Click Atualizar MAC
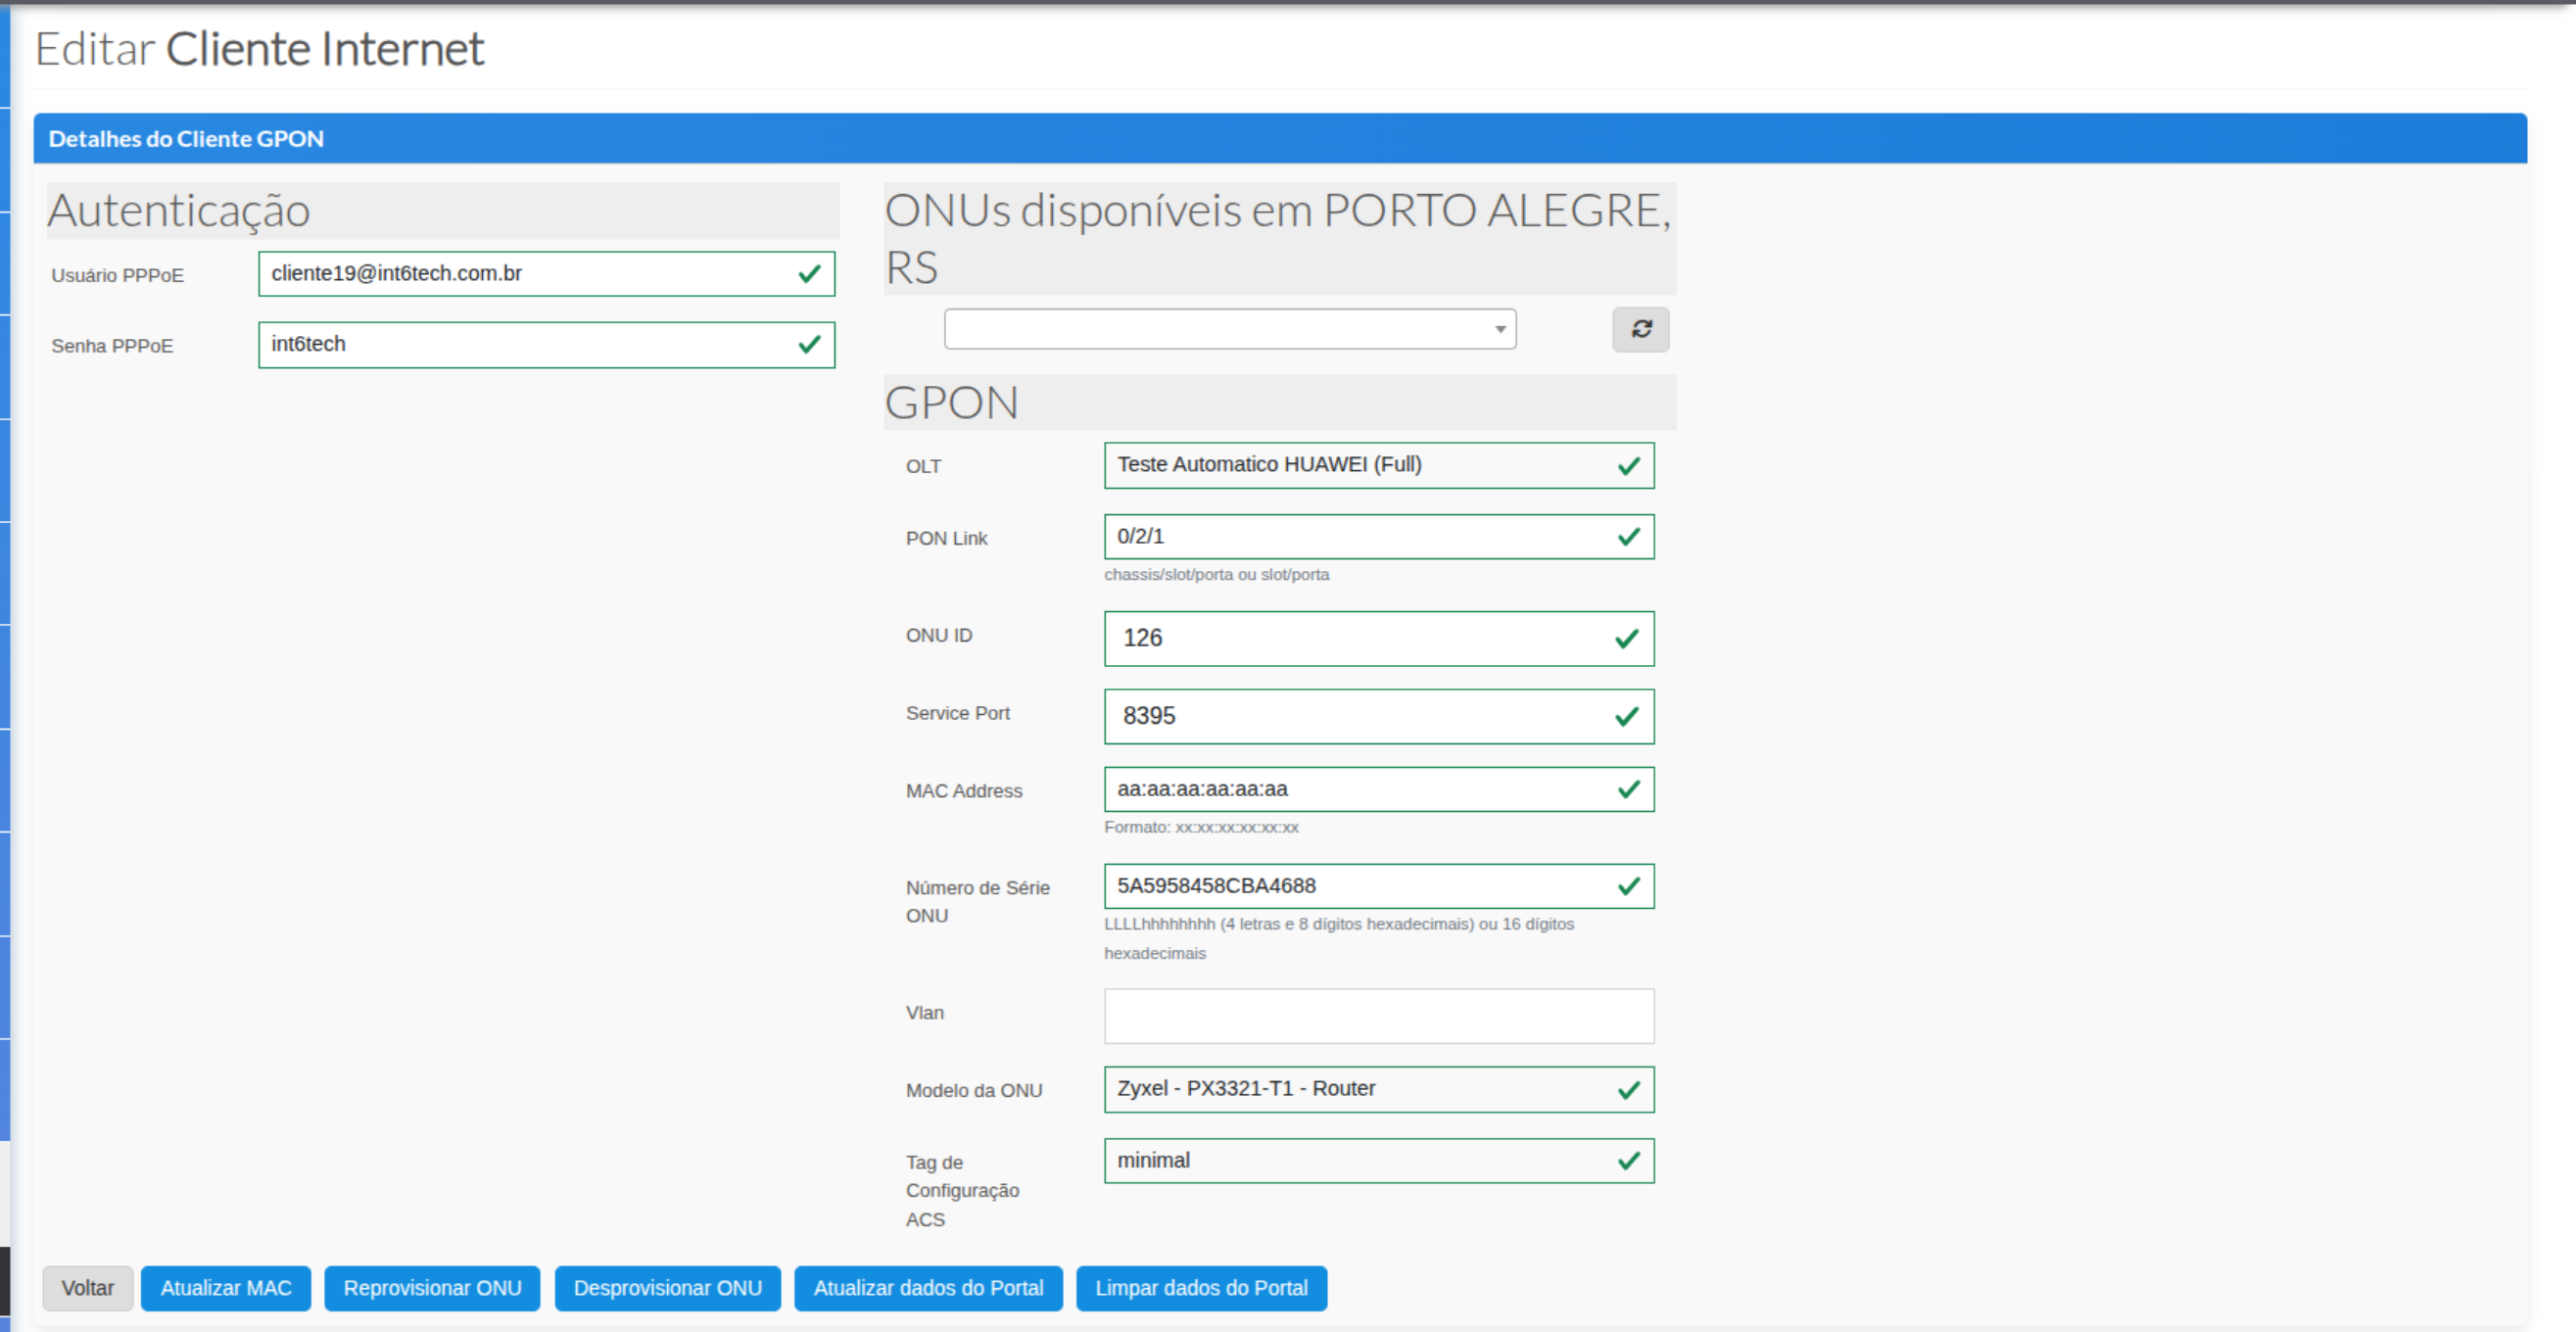The image size is (2576, 1332). 226,1288
